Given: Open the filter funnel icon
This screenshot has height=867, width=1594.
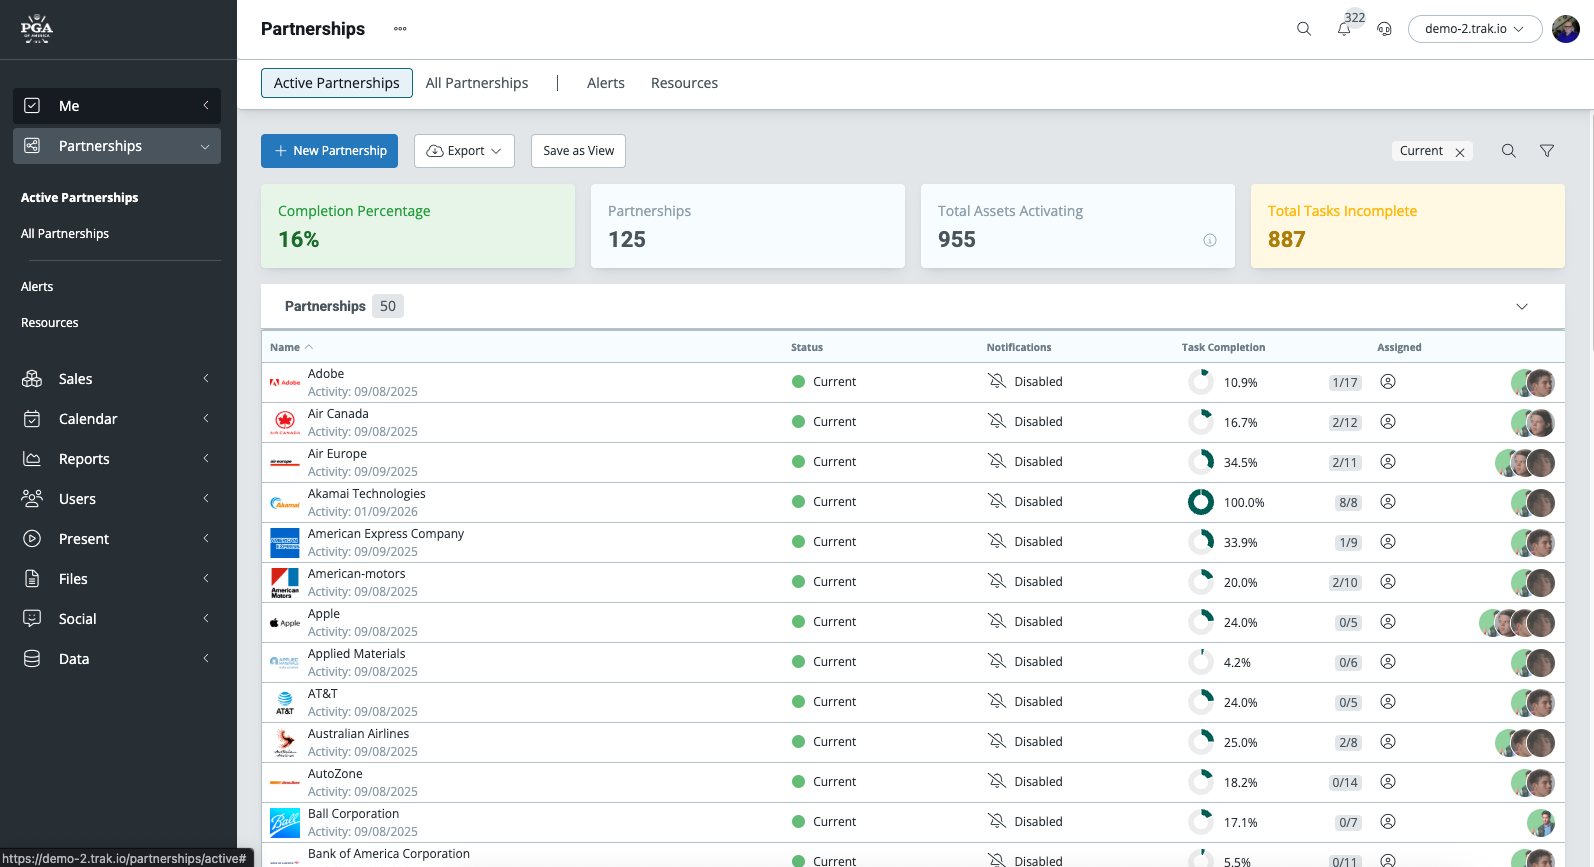Looking at the screenshot, I should tap(1547, 151).
